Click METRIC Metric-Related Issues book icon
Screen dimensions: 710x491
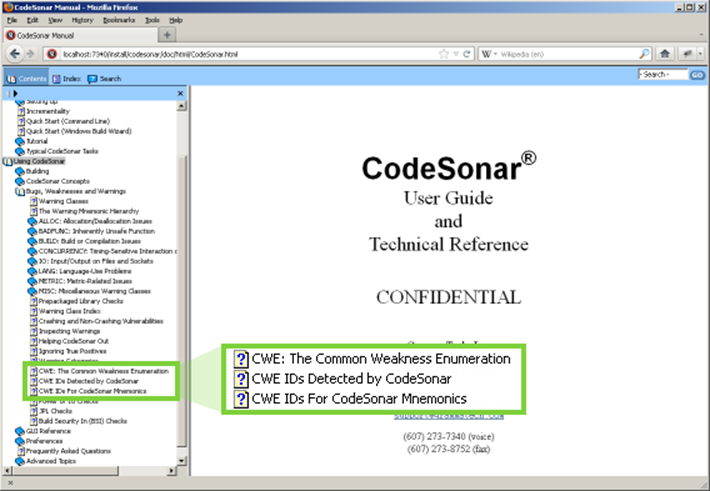point(32,281)
